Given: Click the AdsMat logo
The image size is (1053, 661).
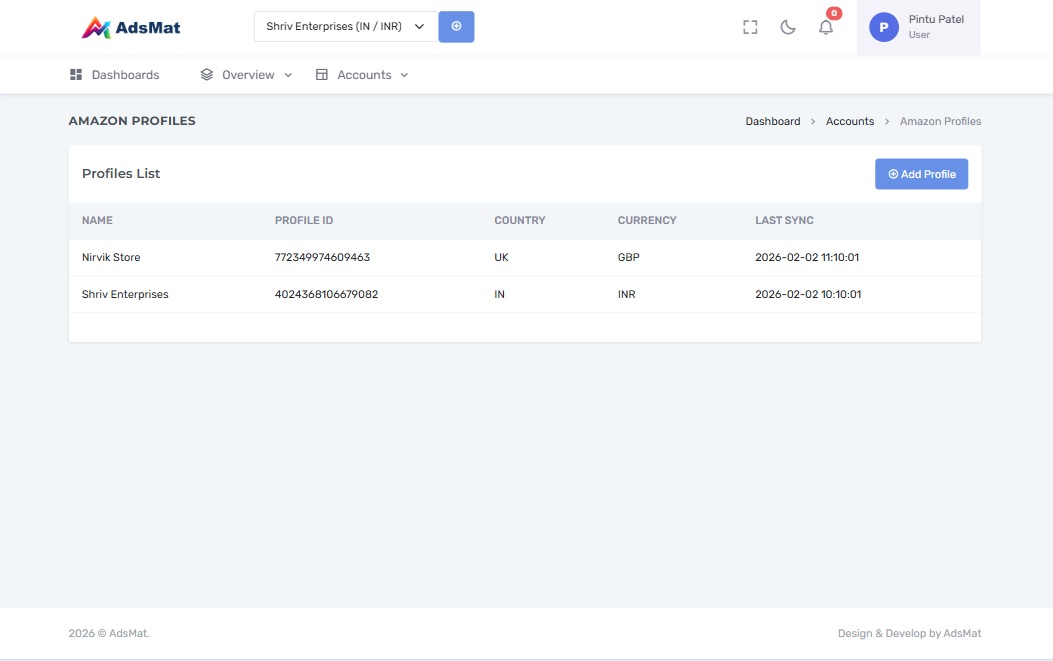Looking at the screenshot, I should tap(131, 28).
